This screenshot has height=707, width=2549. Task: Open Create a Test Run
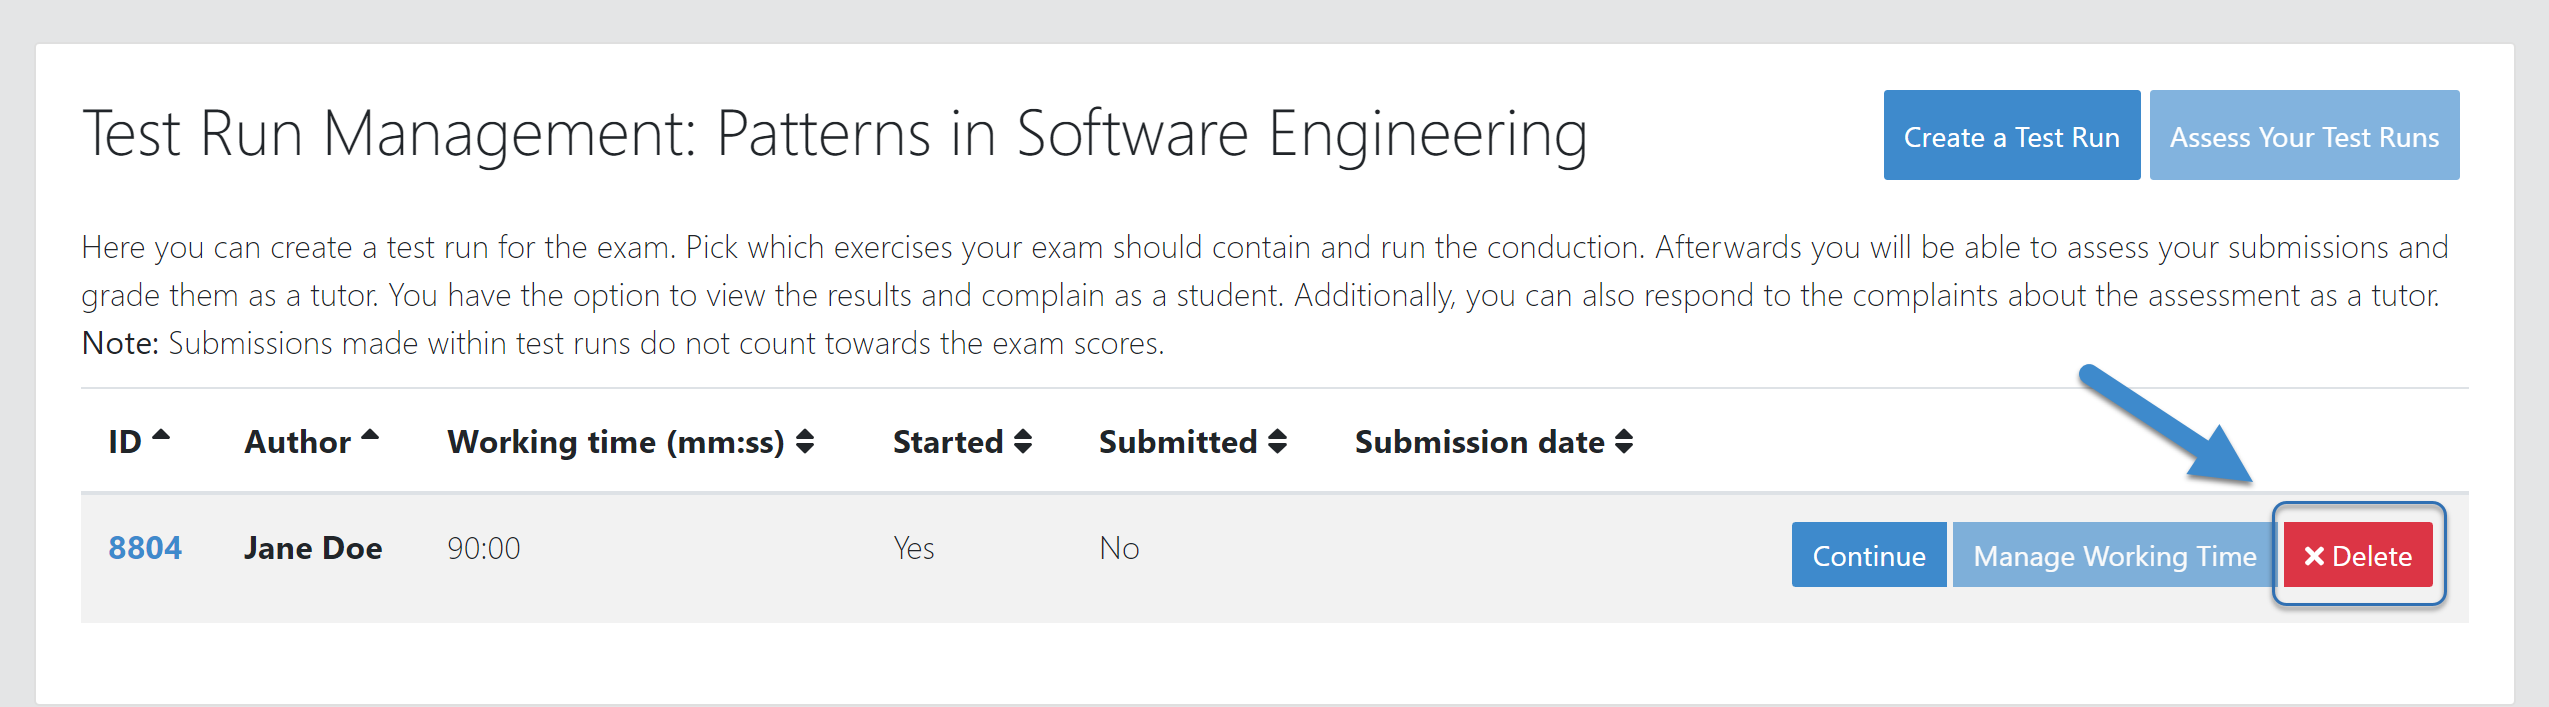2012,135
